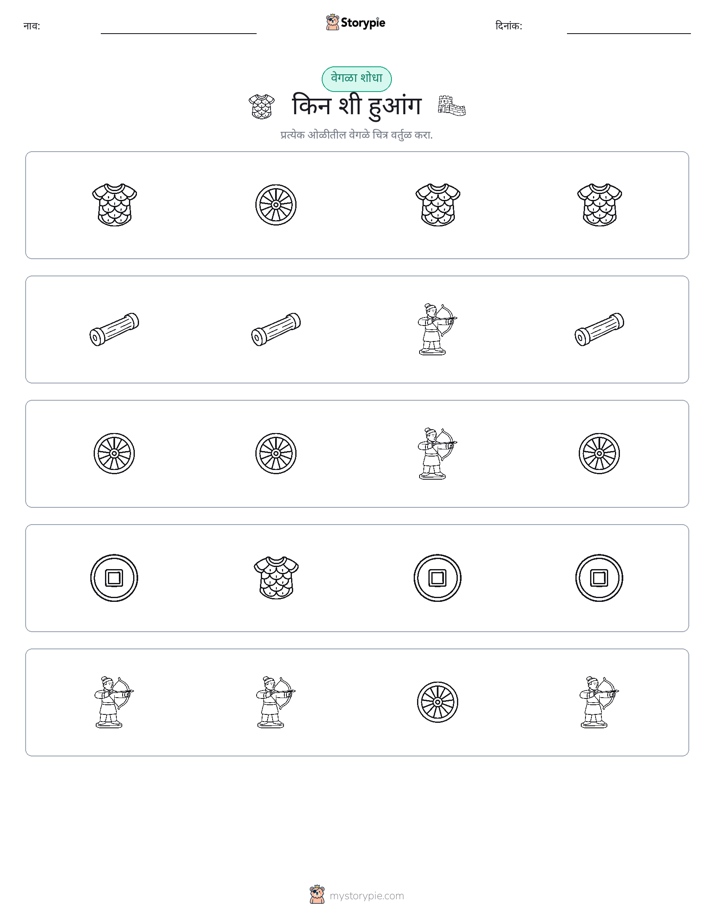714x924 pixels.
Task: Select the first coin in row four
Action: 114,578
